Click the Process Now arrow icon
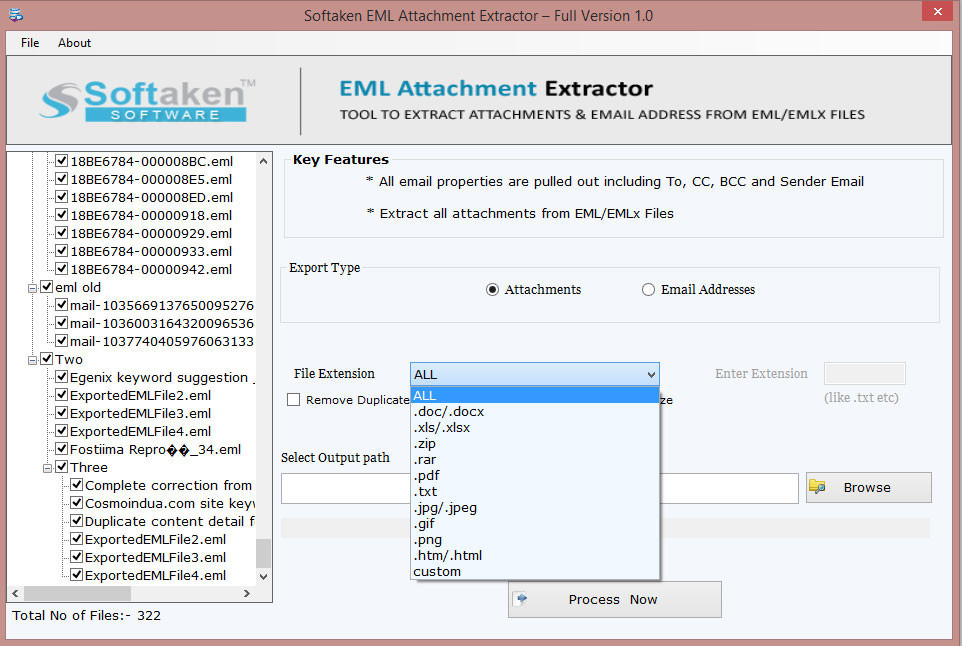The width and height of the screenshot is (962, 646). click(522, 598)
